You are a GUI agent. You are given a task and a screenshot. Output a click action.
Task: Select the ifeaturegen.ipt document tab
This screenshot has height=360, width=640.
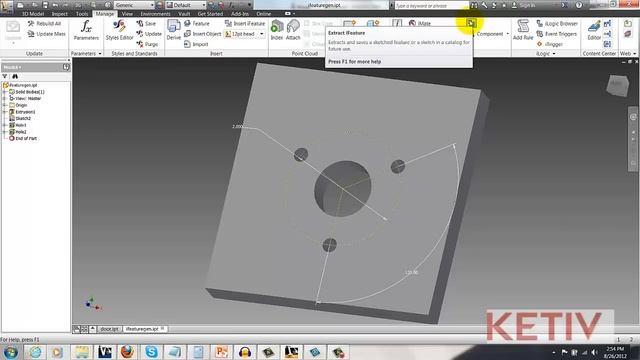point(144,329)
